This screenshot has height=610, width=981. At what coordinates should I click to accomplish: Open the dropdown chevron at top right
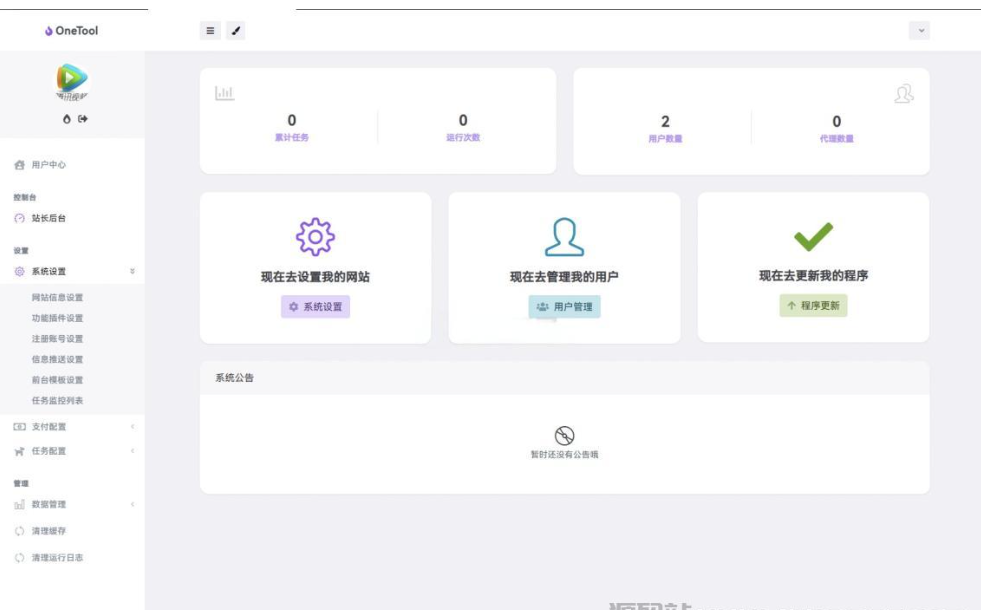pyautogui.click(x=923, y=31)
